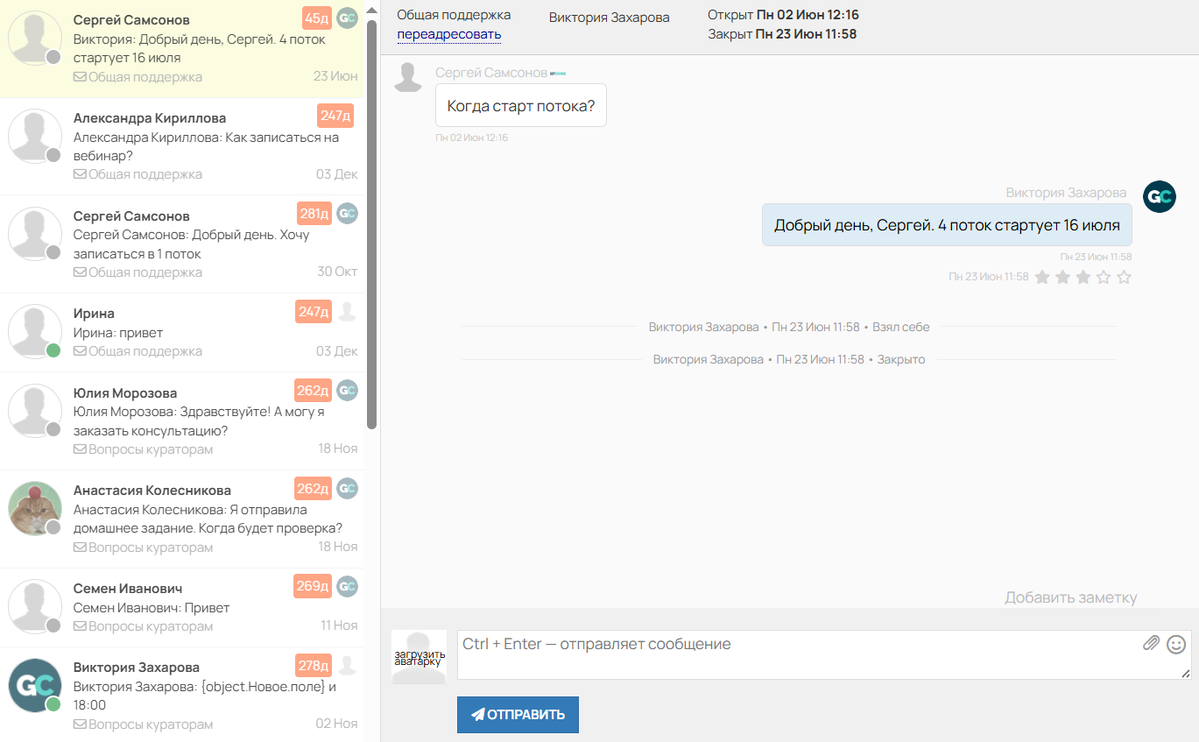Viewport: 1199px width, 742px height.
Task: Rate the reply with the fifth star
Action: tap(1124, 277)
